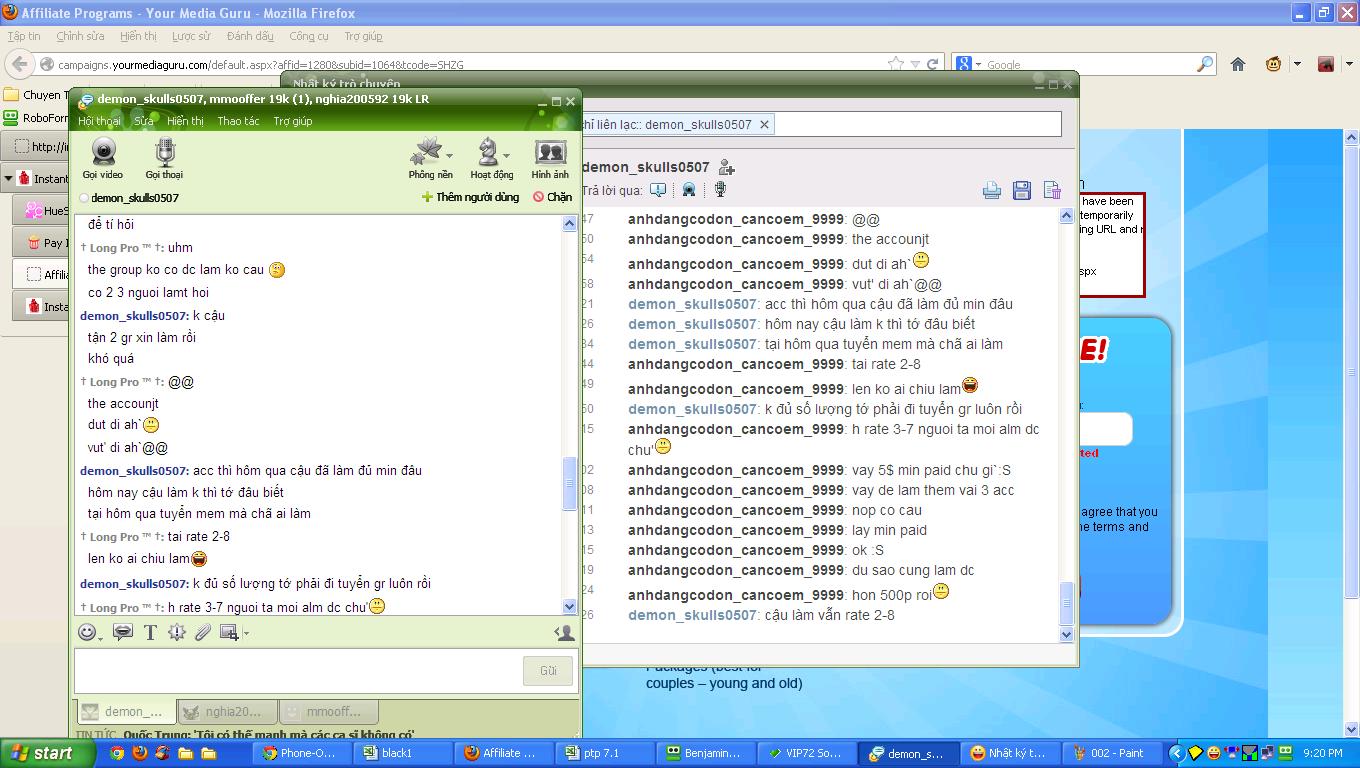Open the Hiển thị menu in chat window
The height and width of the screenshot is (768, 1360).
[x=185, y=121]
